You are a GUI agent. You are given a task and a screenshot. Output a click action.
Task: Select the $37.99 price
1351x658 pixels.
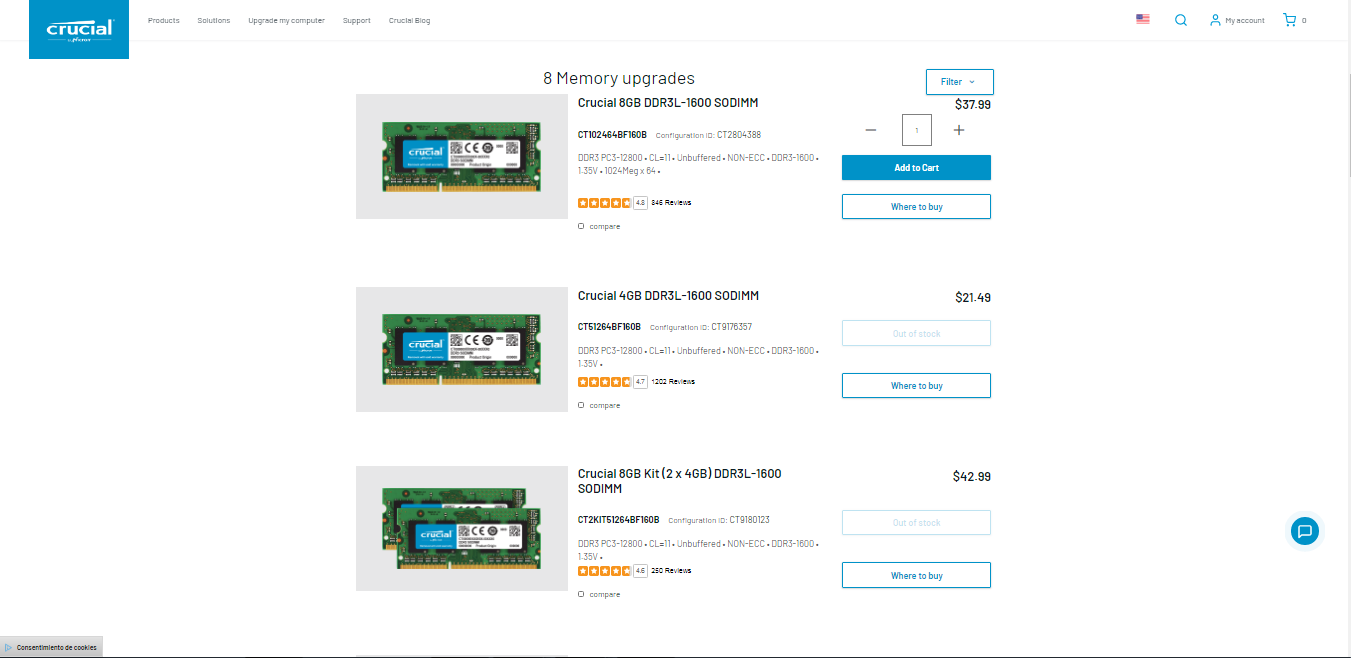tap(973, 104)
